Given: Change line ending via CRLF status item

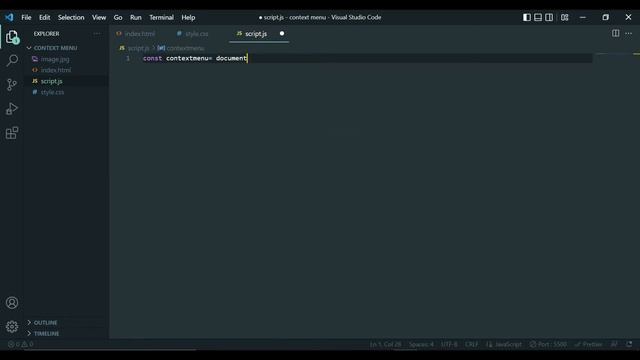Looking at the screenshot, I should pos(471,344).
